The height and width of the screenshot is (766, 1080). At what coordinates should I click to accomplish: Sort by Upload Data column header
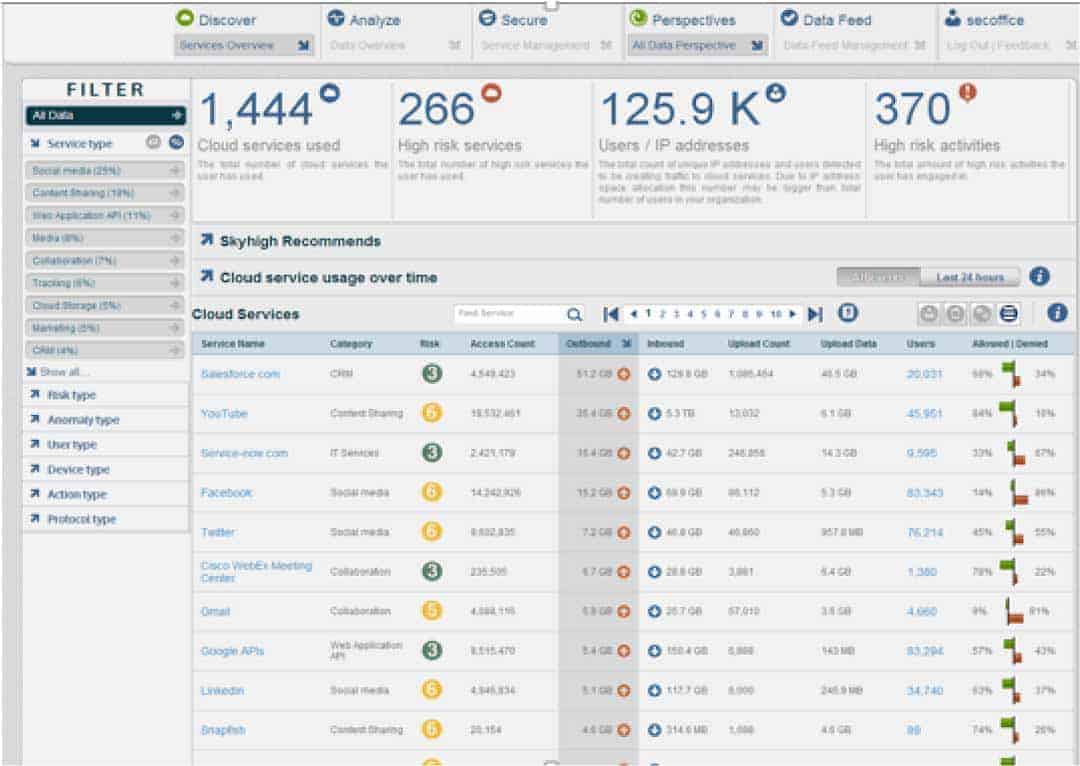[848, 344]
